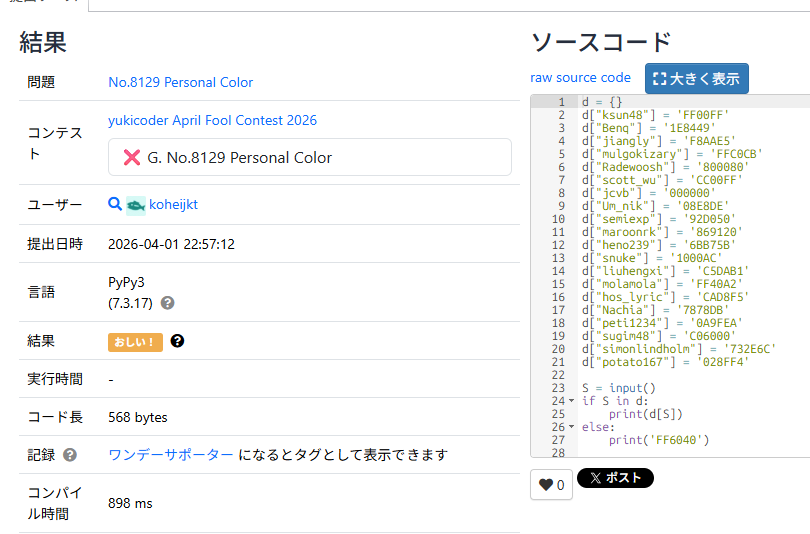Click code line d["semiexp"] = '92D050'
The width and height of the screenshot is (810, 534).
click(x=659, y=219)
